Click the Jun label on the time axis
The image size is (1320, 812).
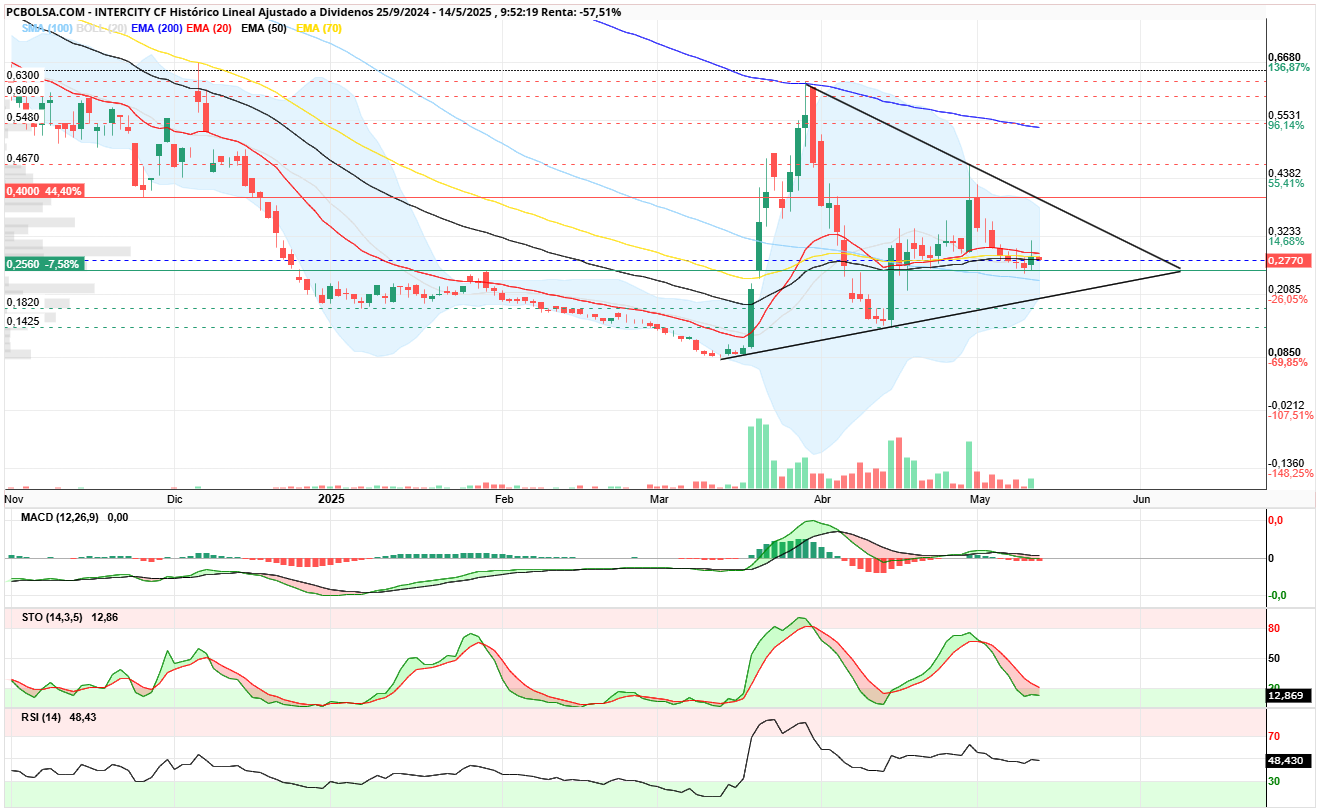click(x=1141, y=498)
